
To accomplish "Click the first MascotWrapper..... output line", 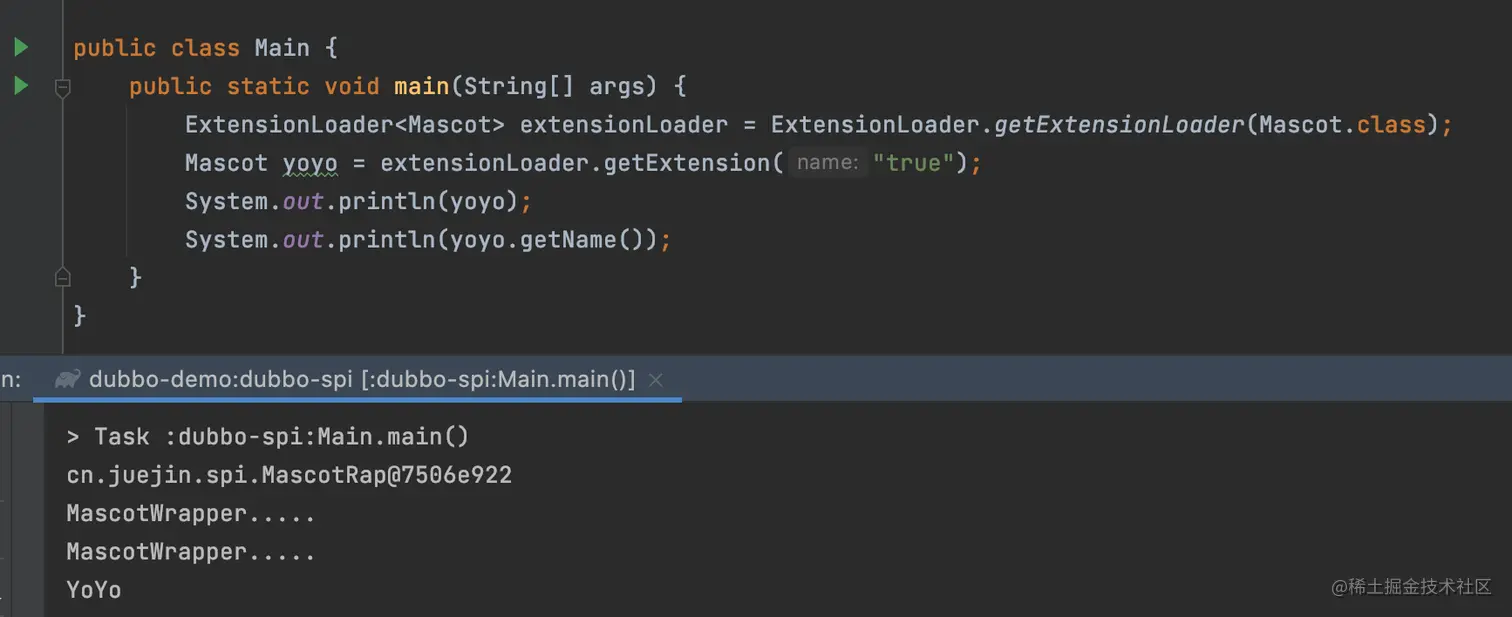I will pyautogui.click(x=191, y=514).
